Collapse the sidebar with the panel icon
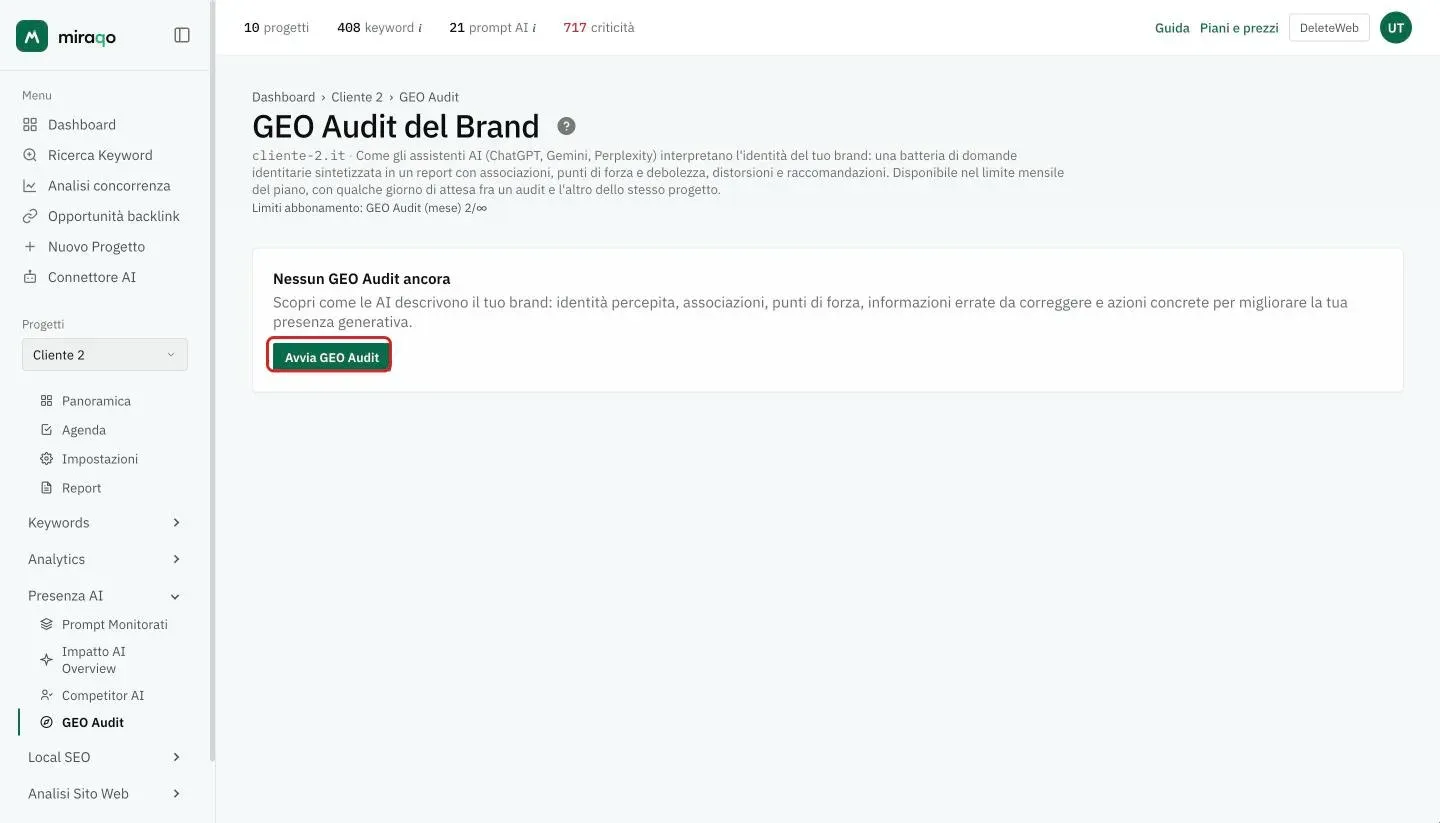The image size is (1440, 823). [x=182, y=35]
